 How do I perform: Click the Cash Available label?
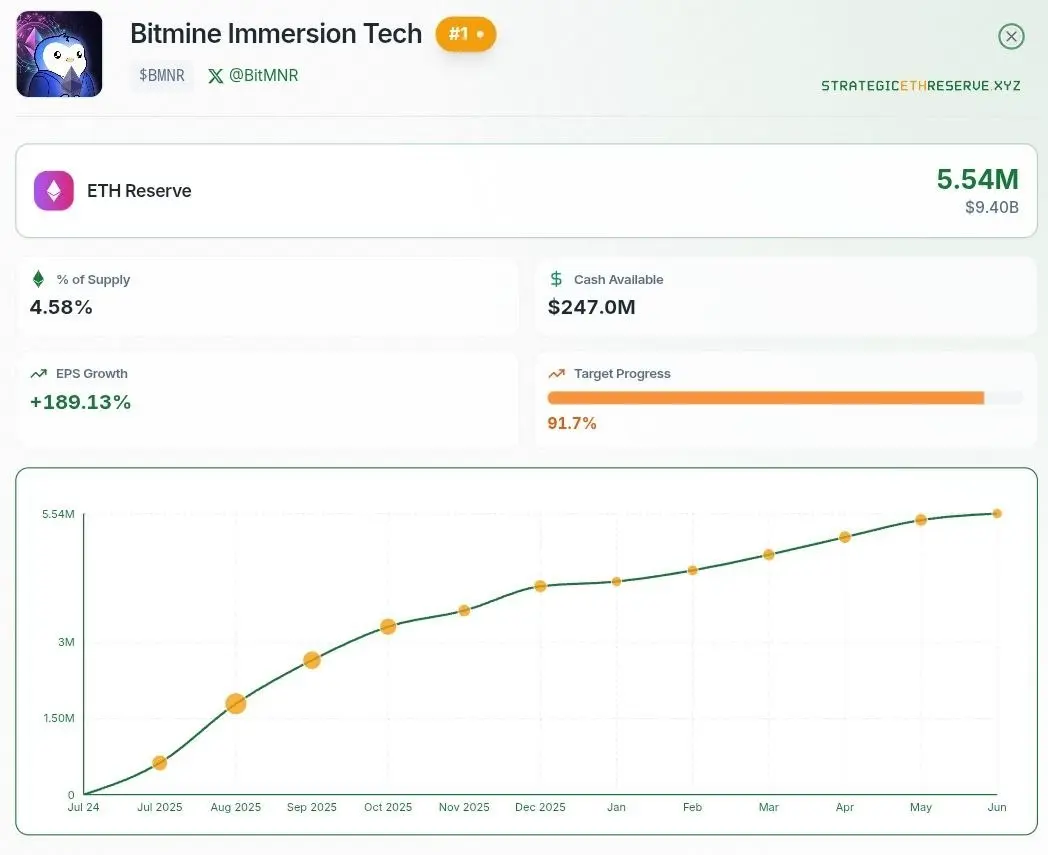(x=618, y=279)
